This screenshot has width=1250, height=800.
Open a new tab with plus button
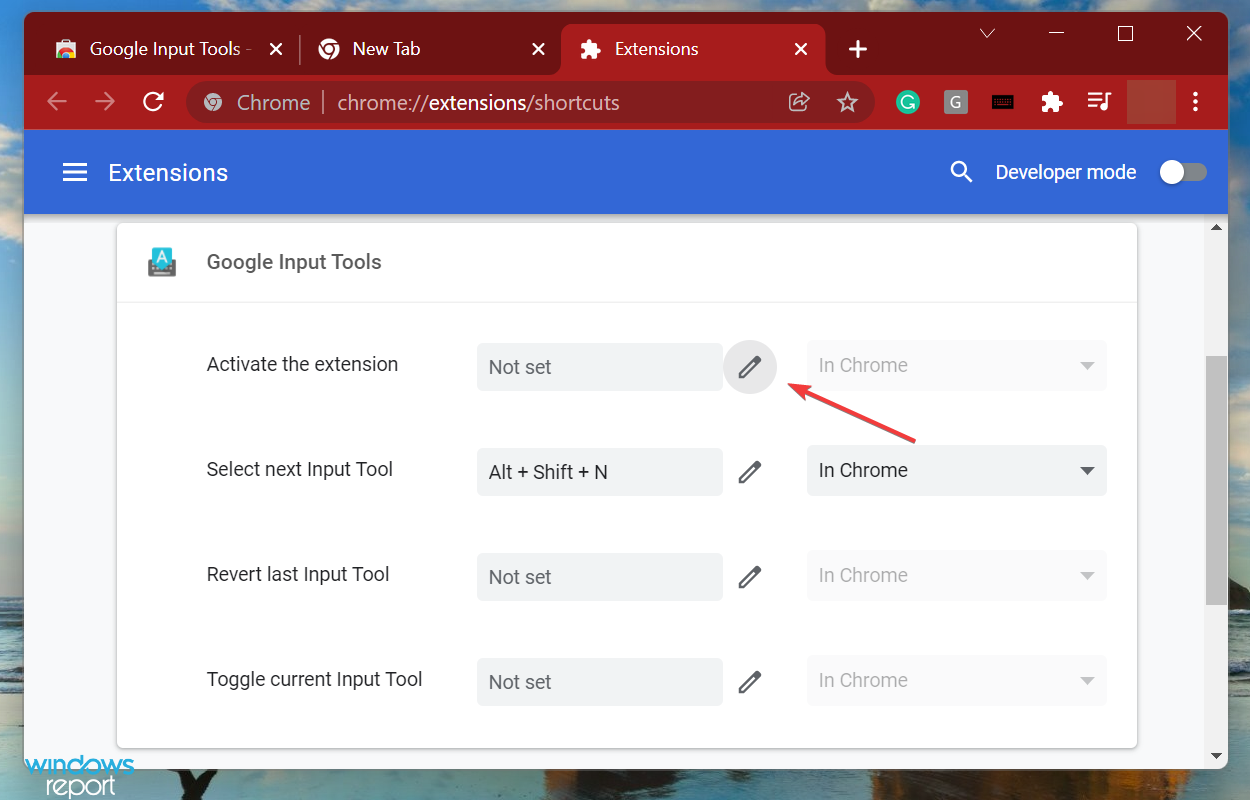857,49
